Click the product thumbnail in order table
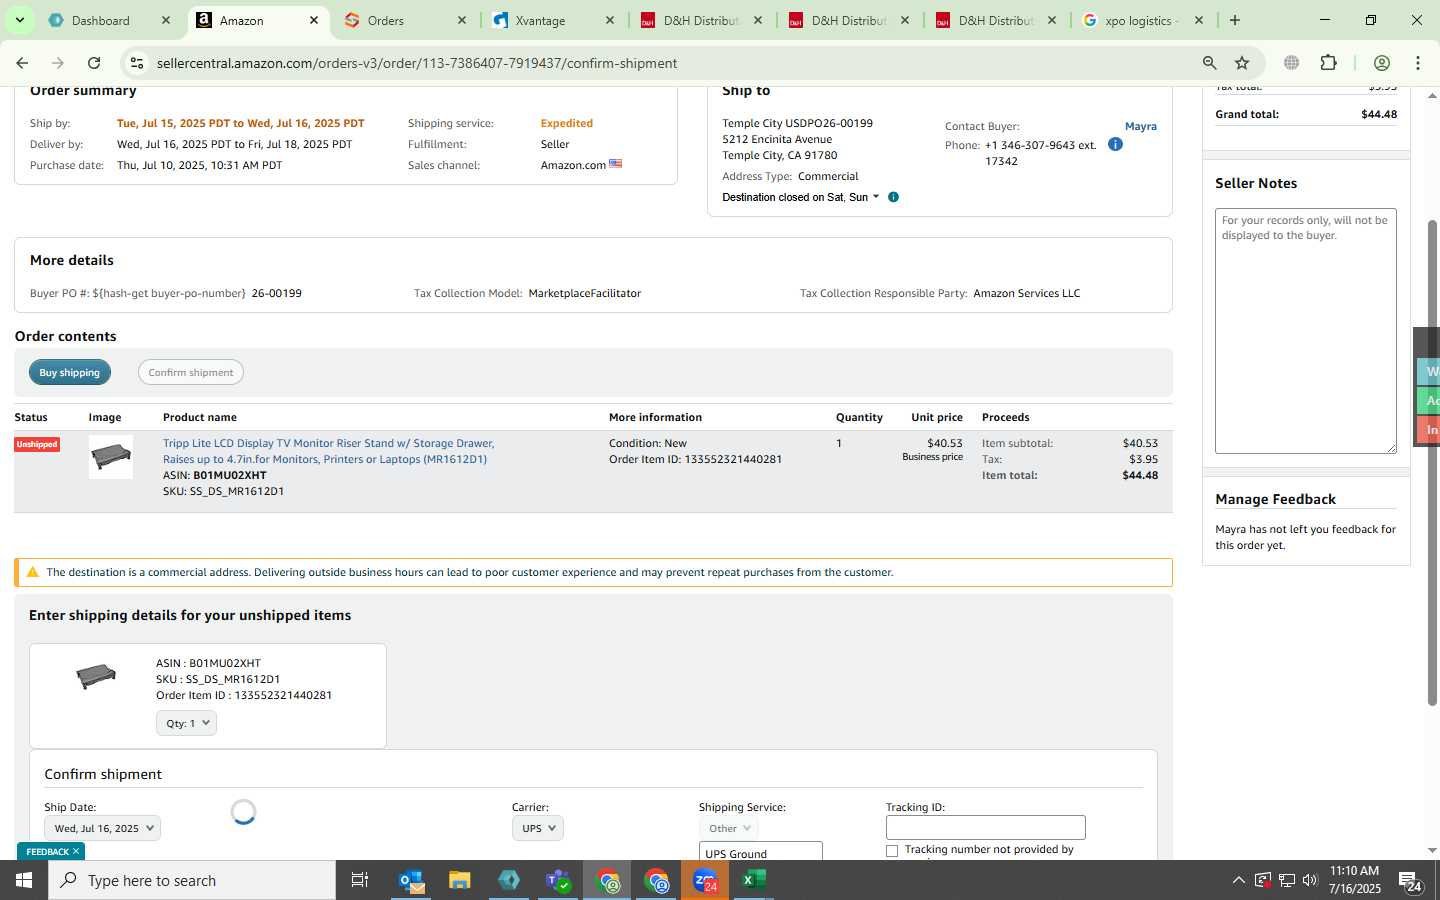Image resolution: width=1440 pixels, height=900 pixels. click(110, 457)
